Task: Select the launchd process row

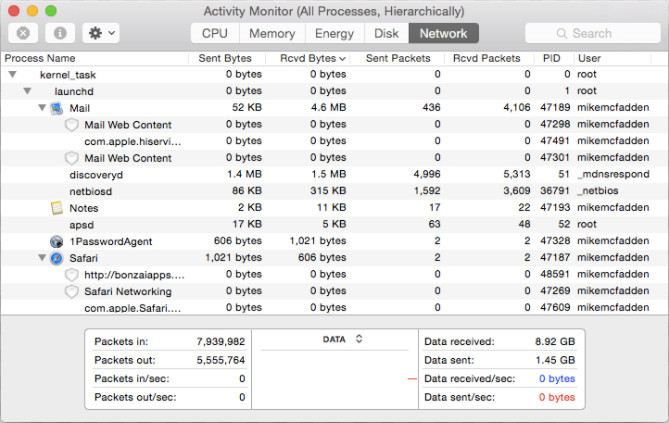Action: [x=334, y=91]
